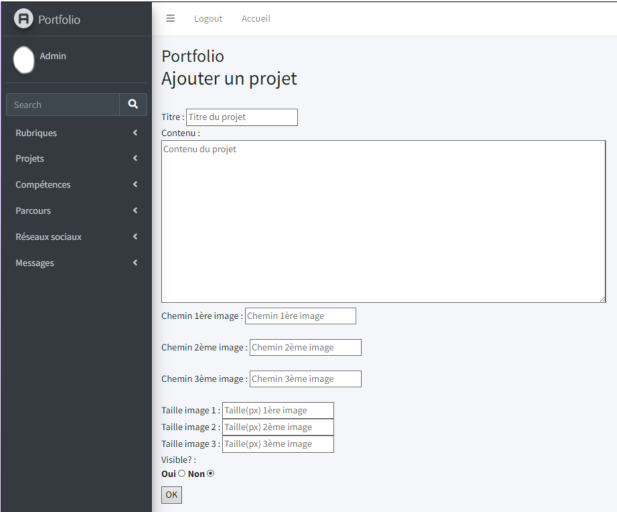This screenshot has height=512, width=617.
Task: Click the Logout link in navbar
Action: click(x=208, y=19)
